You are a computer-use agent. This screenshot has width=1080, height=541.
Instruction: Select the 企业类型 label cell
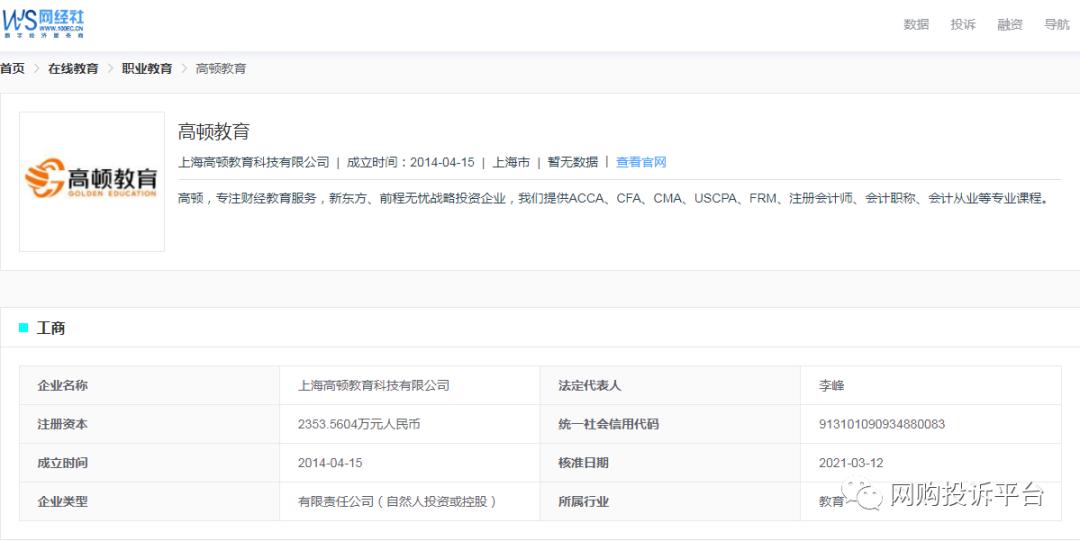(x=149, y=501)
